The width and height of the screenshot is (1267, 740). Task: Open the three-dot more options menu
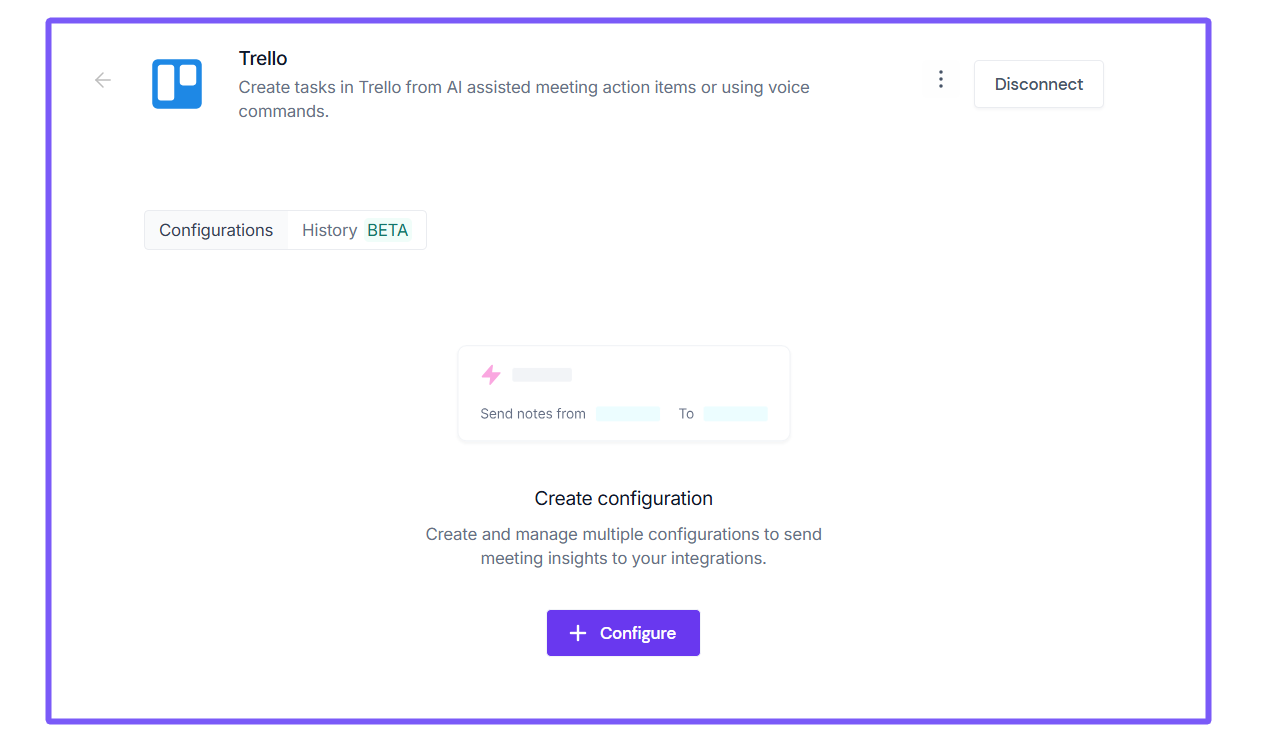click(940, 80)
